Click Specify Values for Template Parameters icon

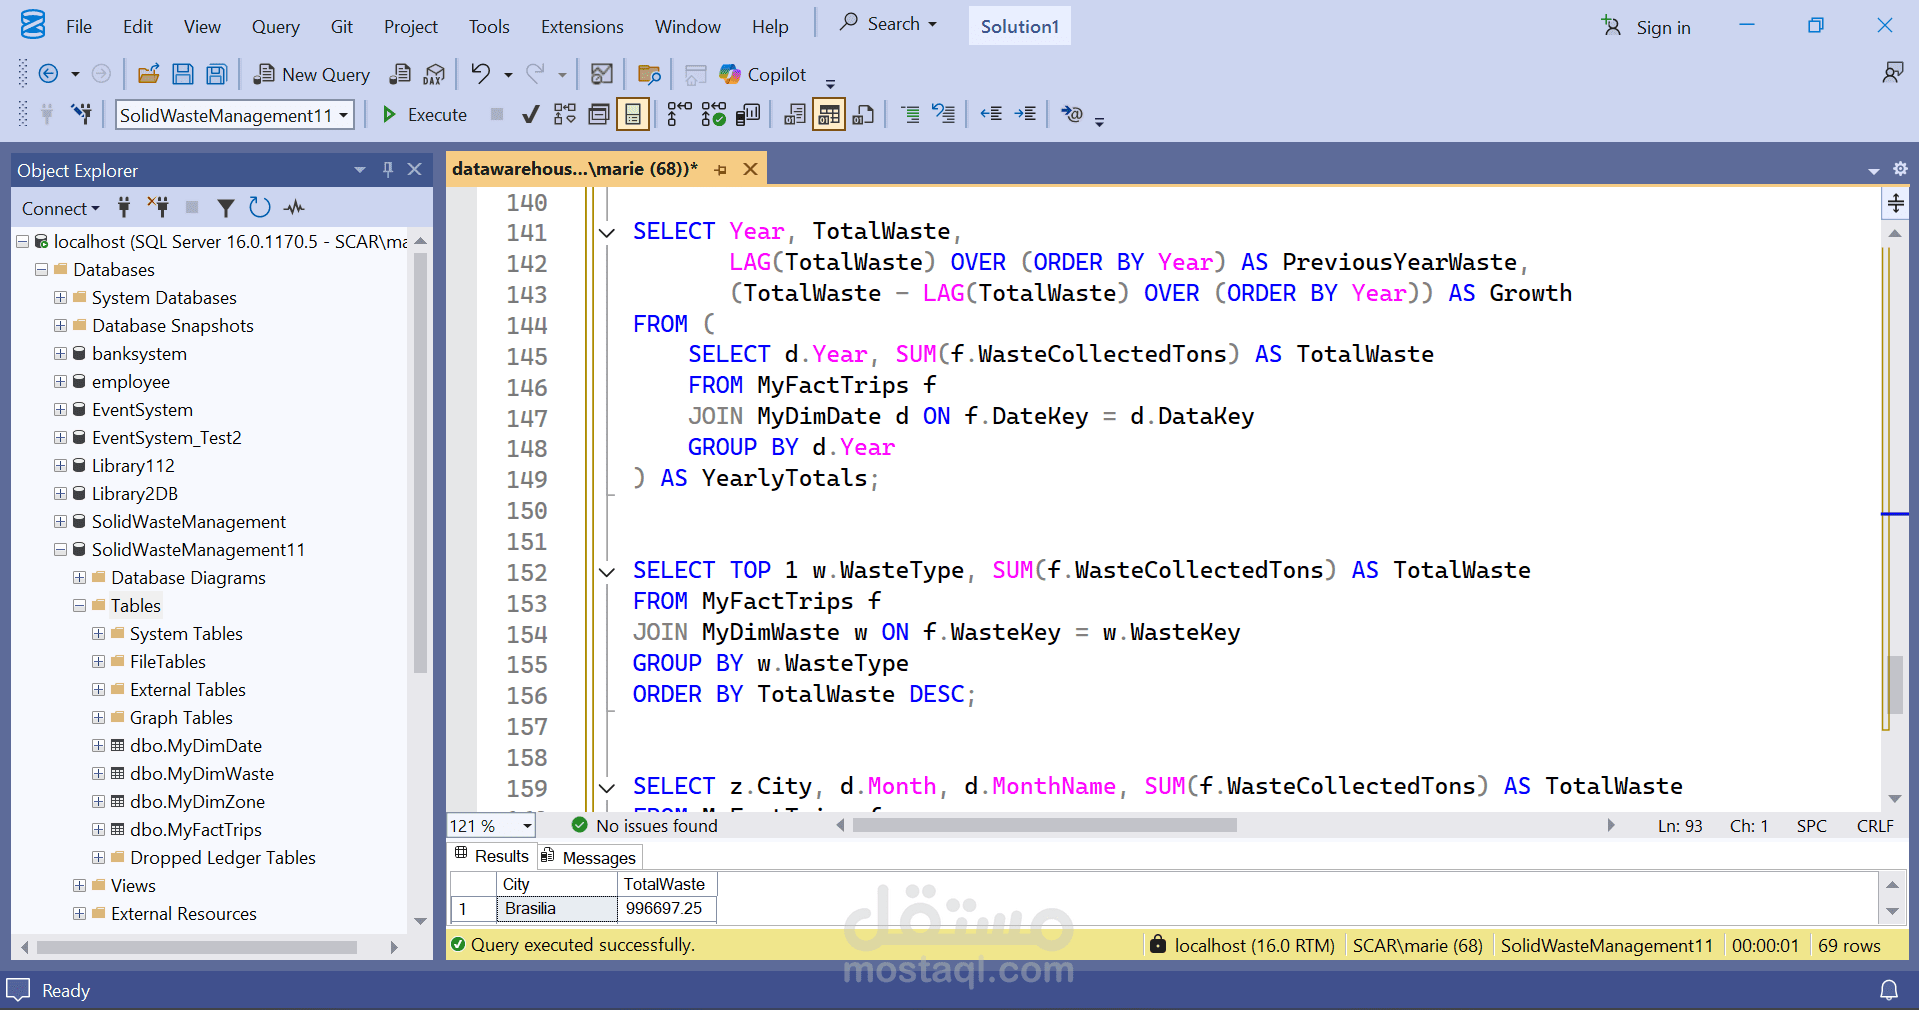pos(1072,114)
